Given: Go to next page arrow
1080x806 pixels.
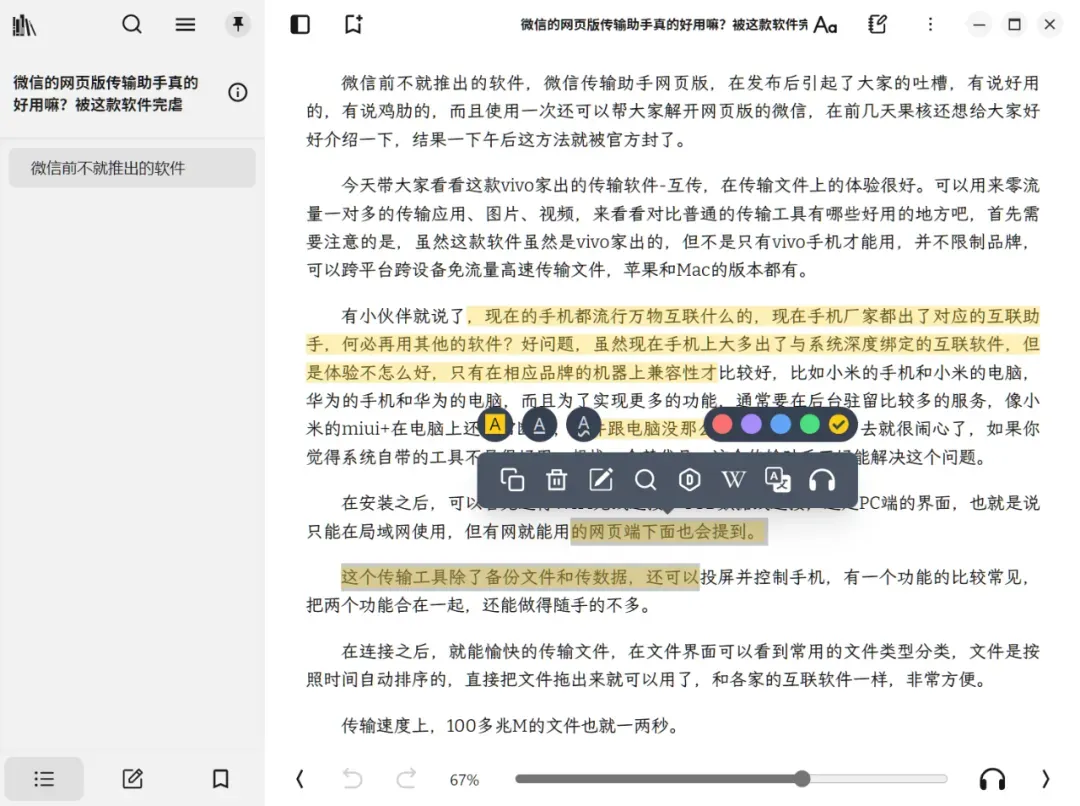Looking at the screenshot, I should click(1046, 779).
